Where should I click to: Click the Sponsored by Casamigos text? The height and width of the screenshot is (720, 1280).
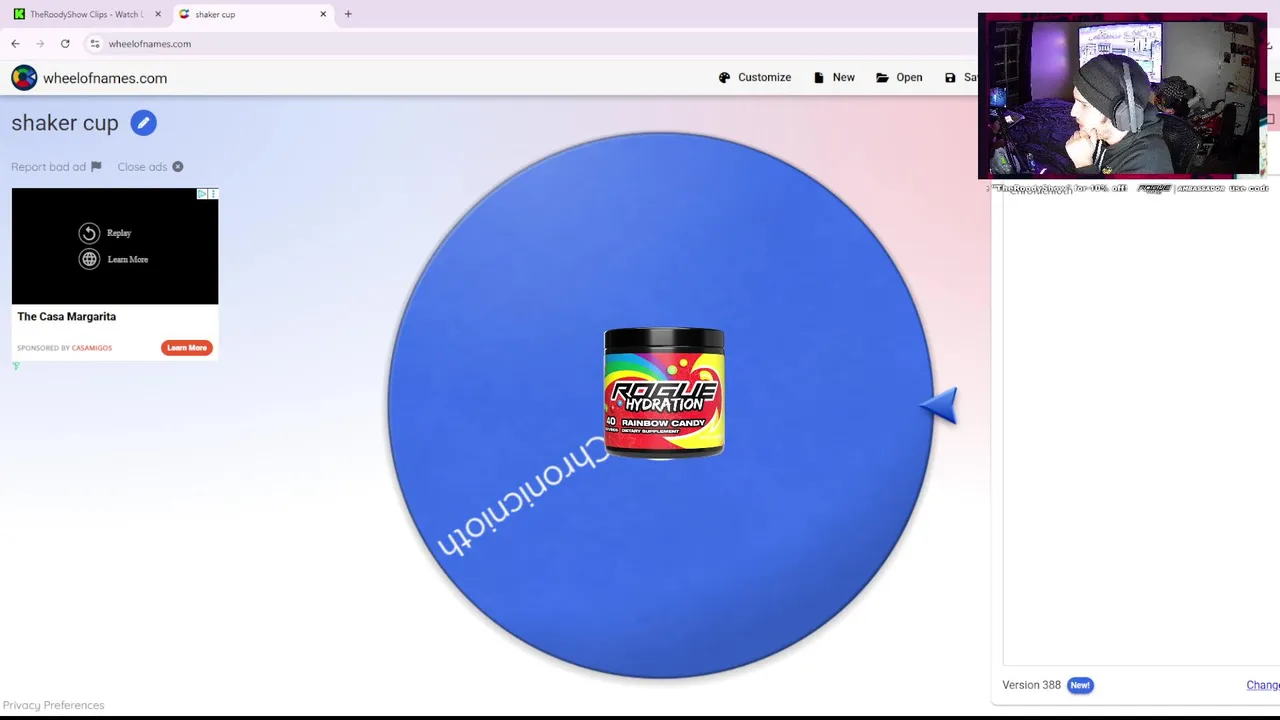[x=64, y=348]
